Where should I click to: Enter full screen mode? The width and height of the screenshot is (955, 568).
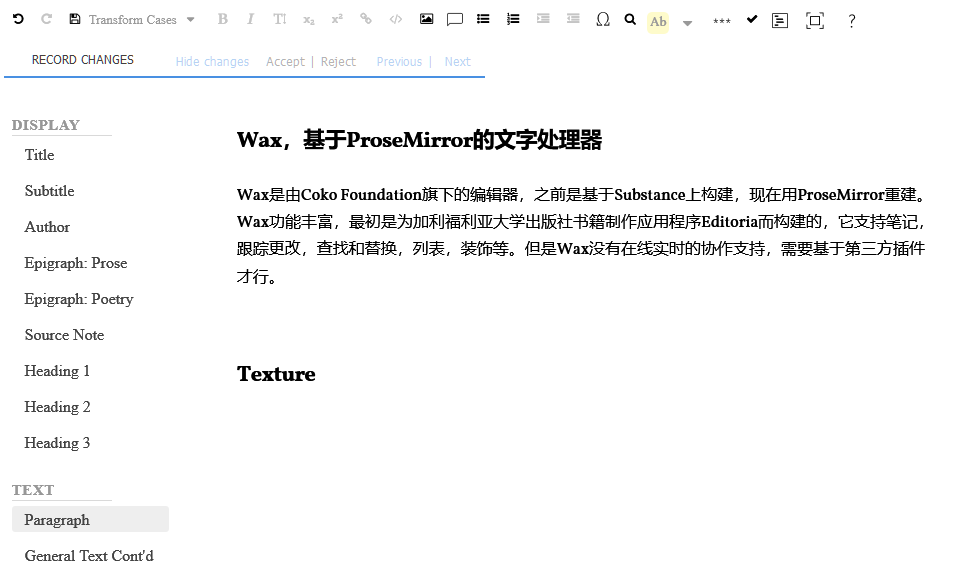[x=815, y=21]
